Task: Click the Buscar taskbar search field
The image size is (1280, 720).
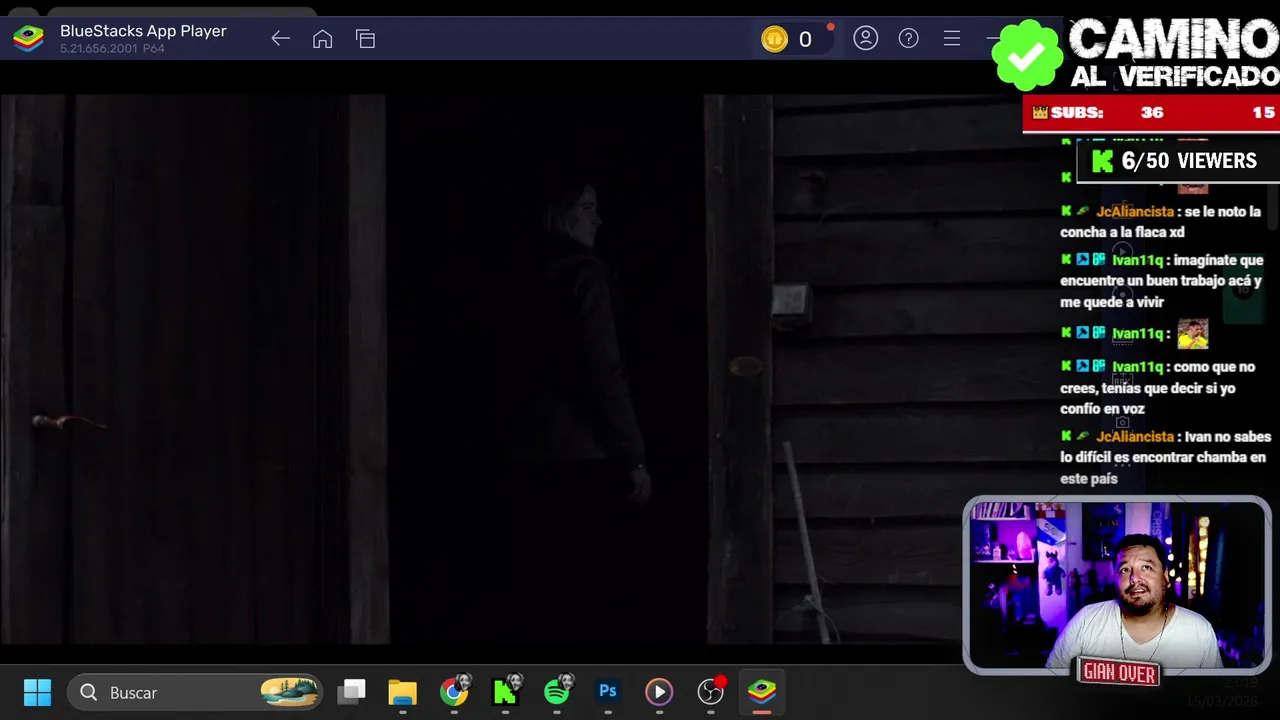Action: point(195,692)
